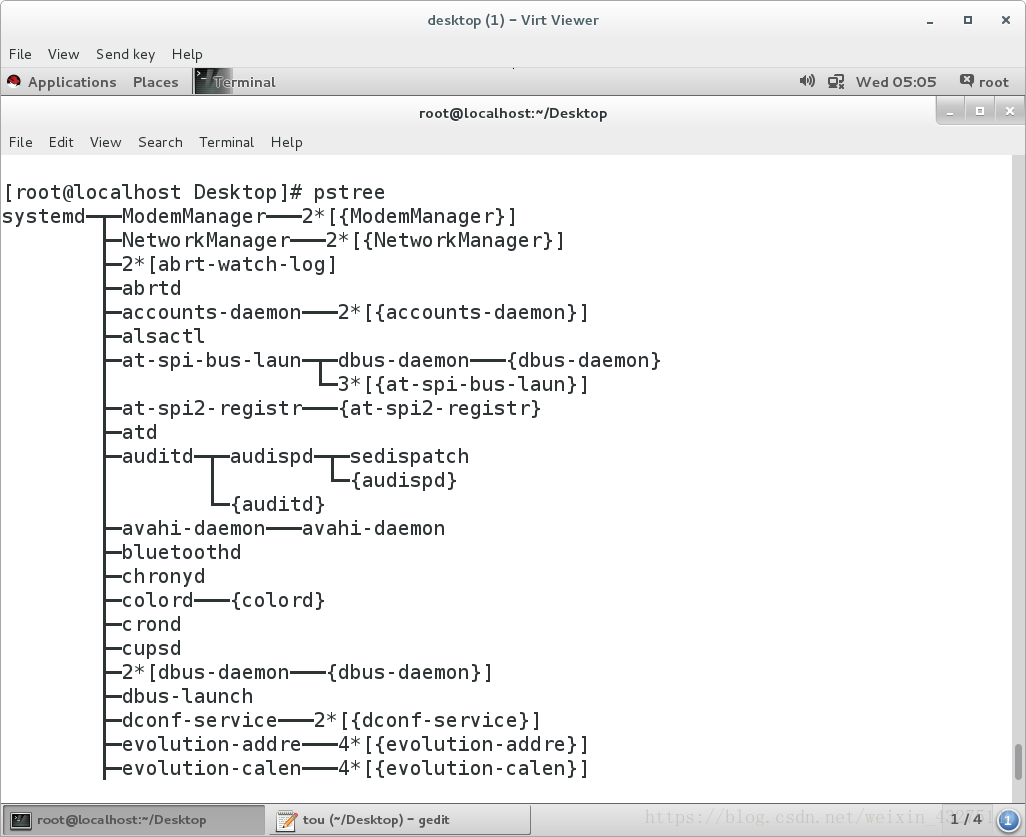Open the Wed 05:05 clock

click(896, 82)
